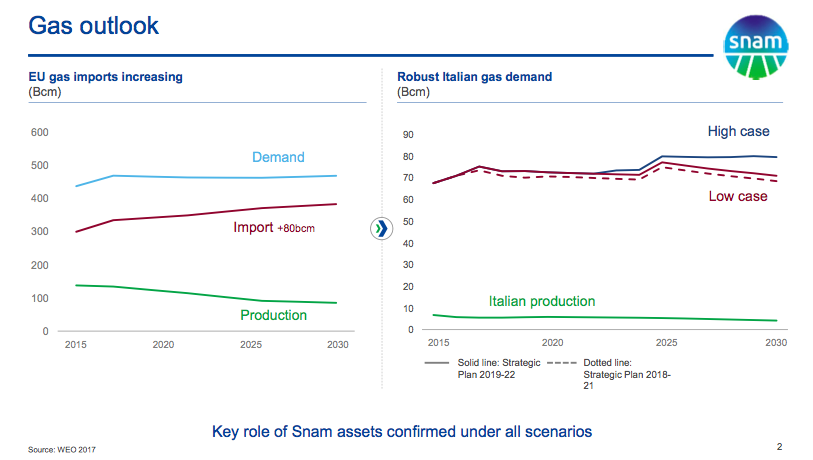Select the green 'Production' label on left chart

pyautogui.click(x=273, y=315)
